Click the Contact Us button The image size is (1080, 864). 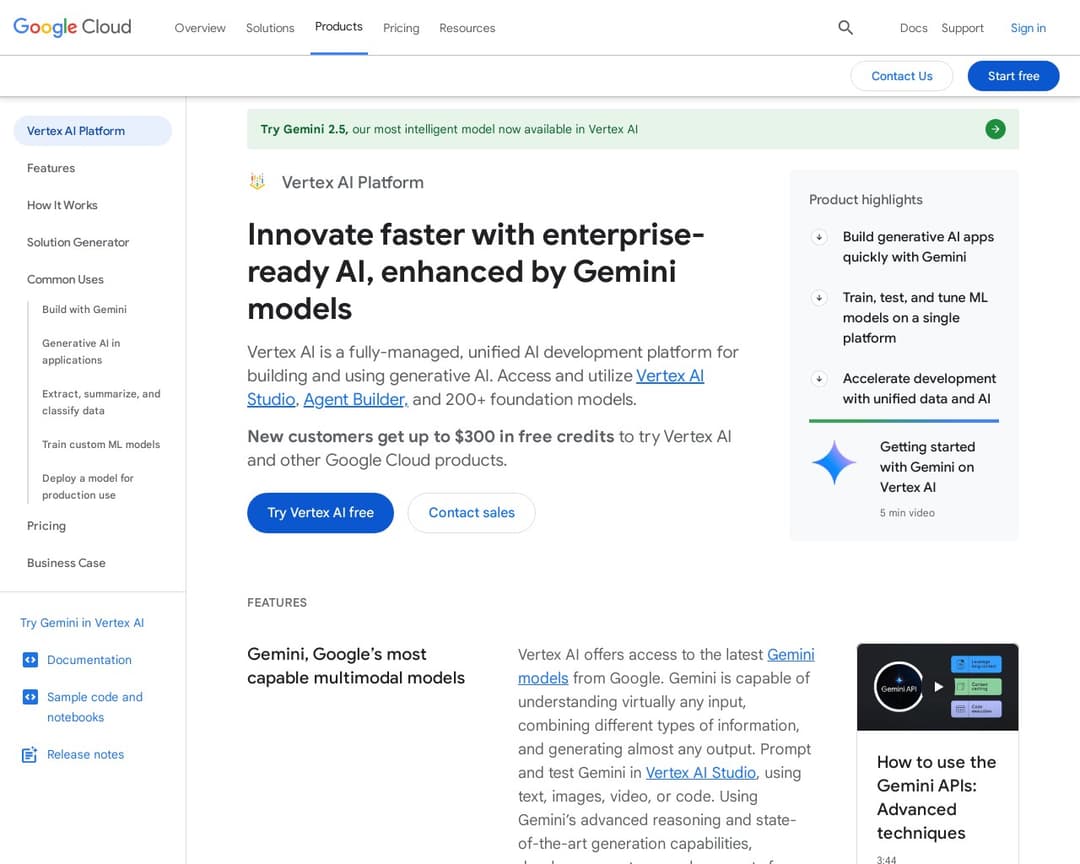click(x=902, y=76)
